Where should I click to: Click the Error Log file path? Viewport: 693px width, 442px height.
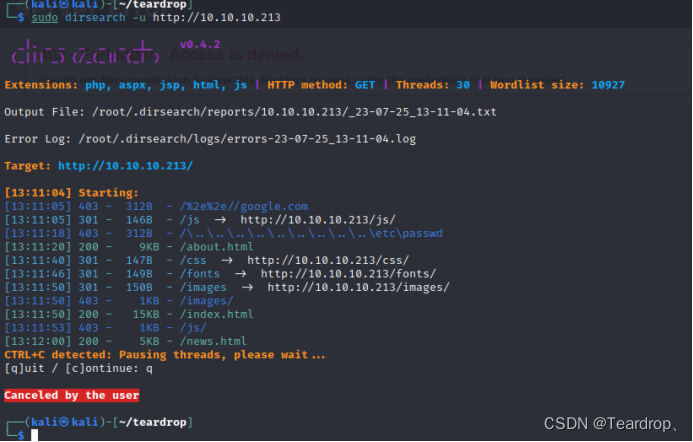[247, 139]
